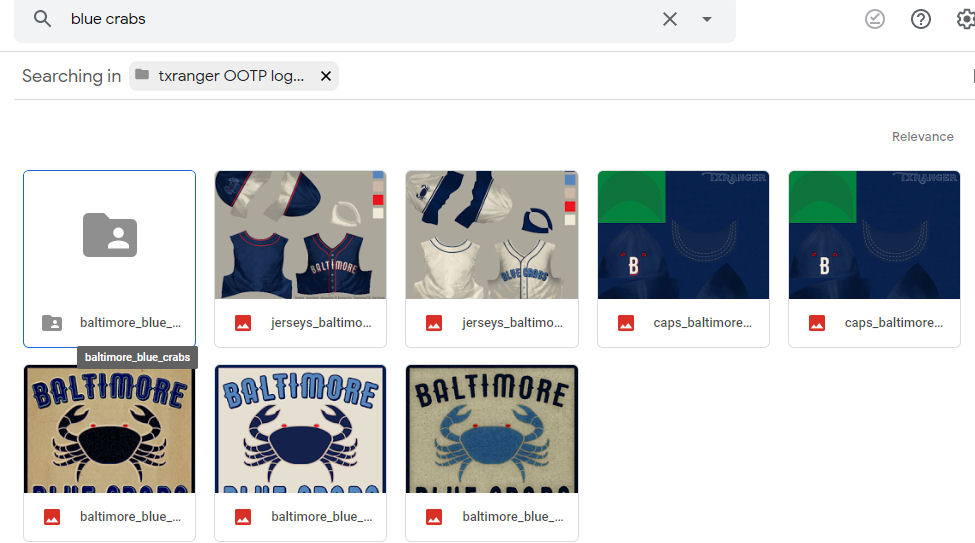The height and width of the screenshot is (543, 975).
Task: Click image icon beside first jerseys_baltimore file
Action: point(242,323)
